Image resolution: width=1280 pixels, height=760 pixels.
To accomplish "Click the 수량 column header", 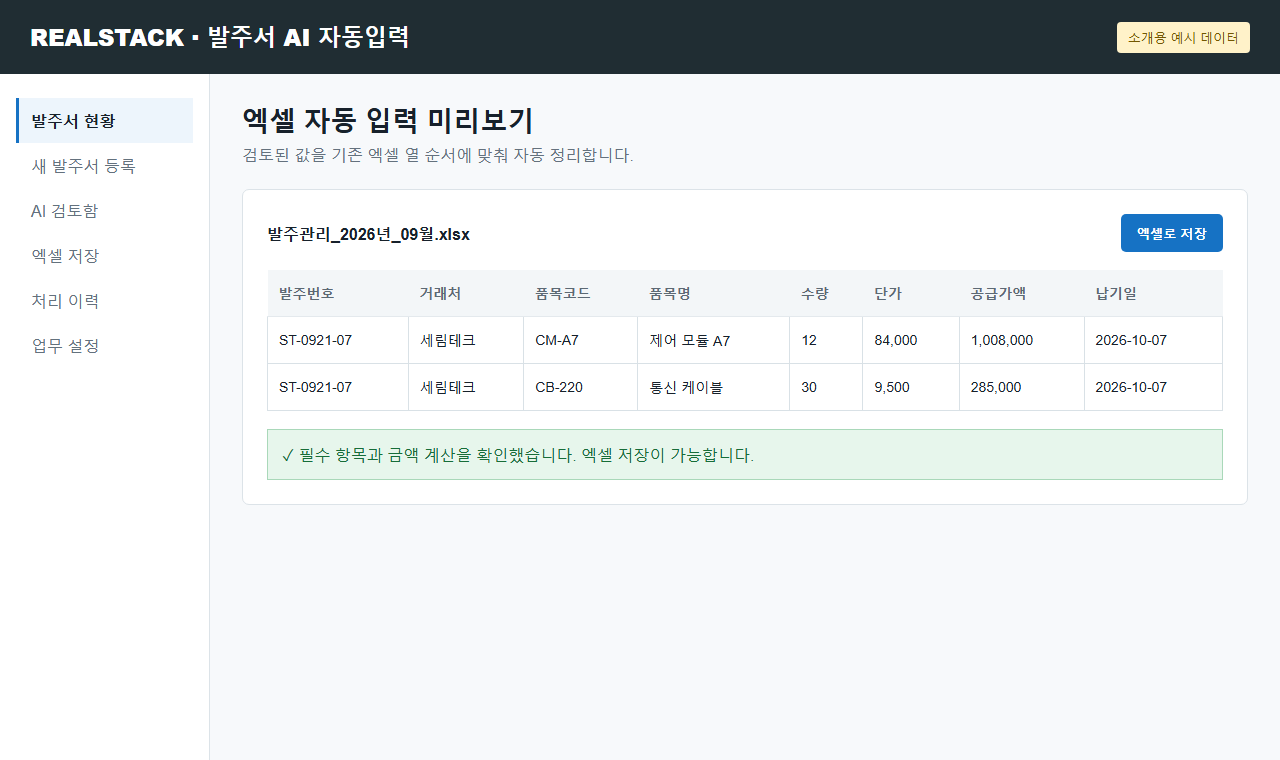I will tap(826, 294).
